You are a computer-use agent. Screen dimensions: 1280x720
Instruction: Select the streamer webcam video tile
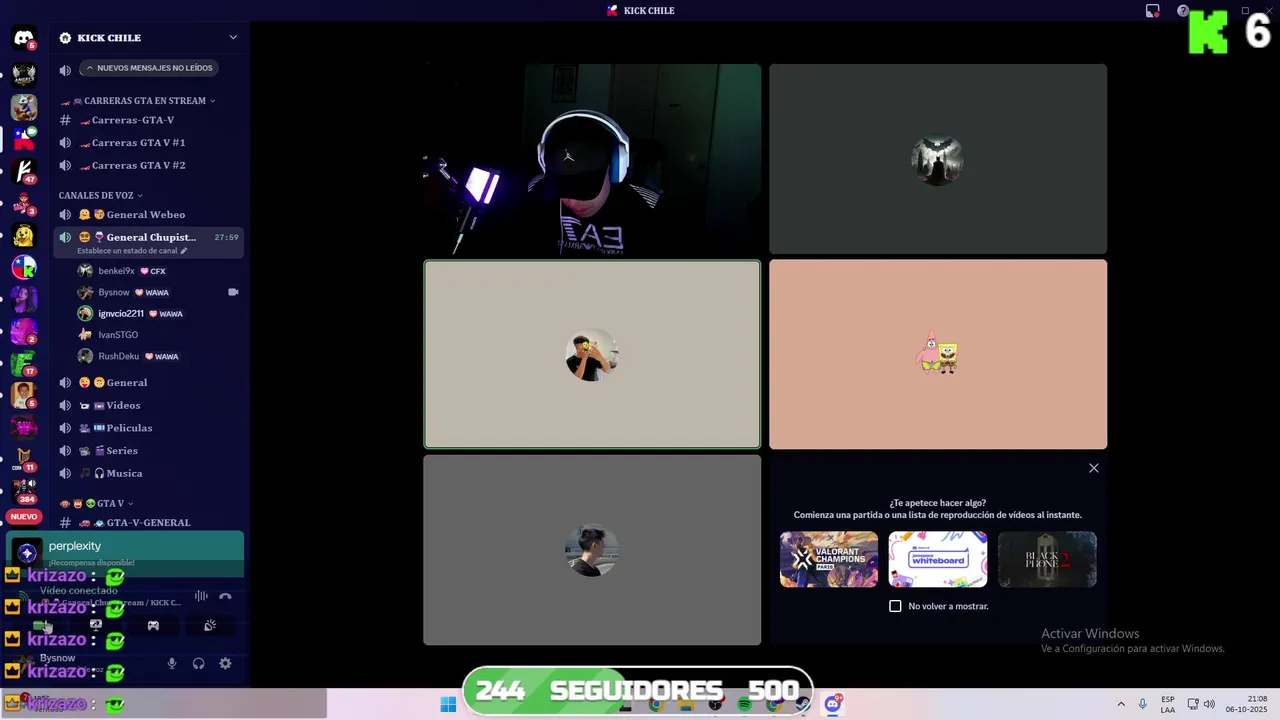pos(592,159)
